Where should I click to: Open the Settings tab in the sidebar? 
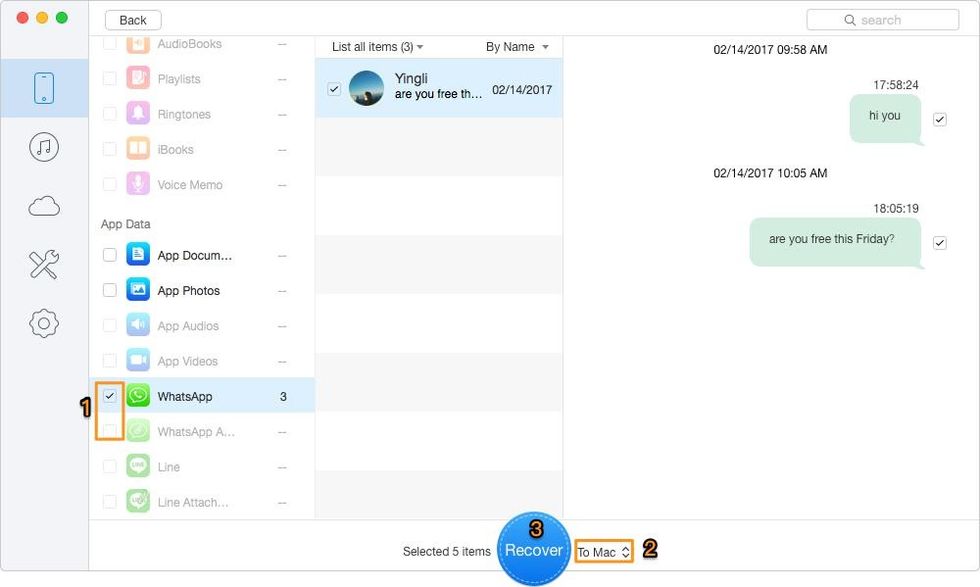(44, 323)
